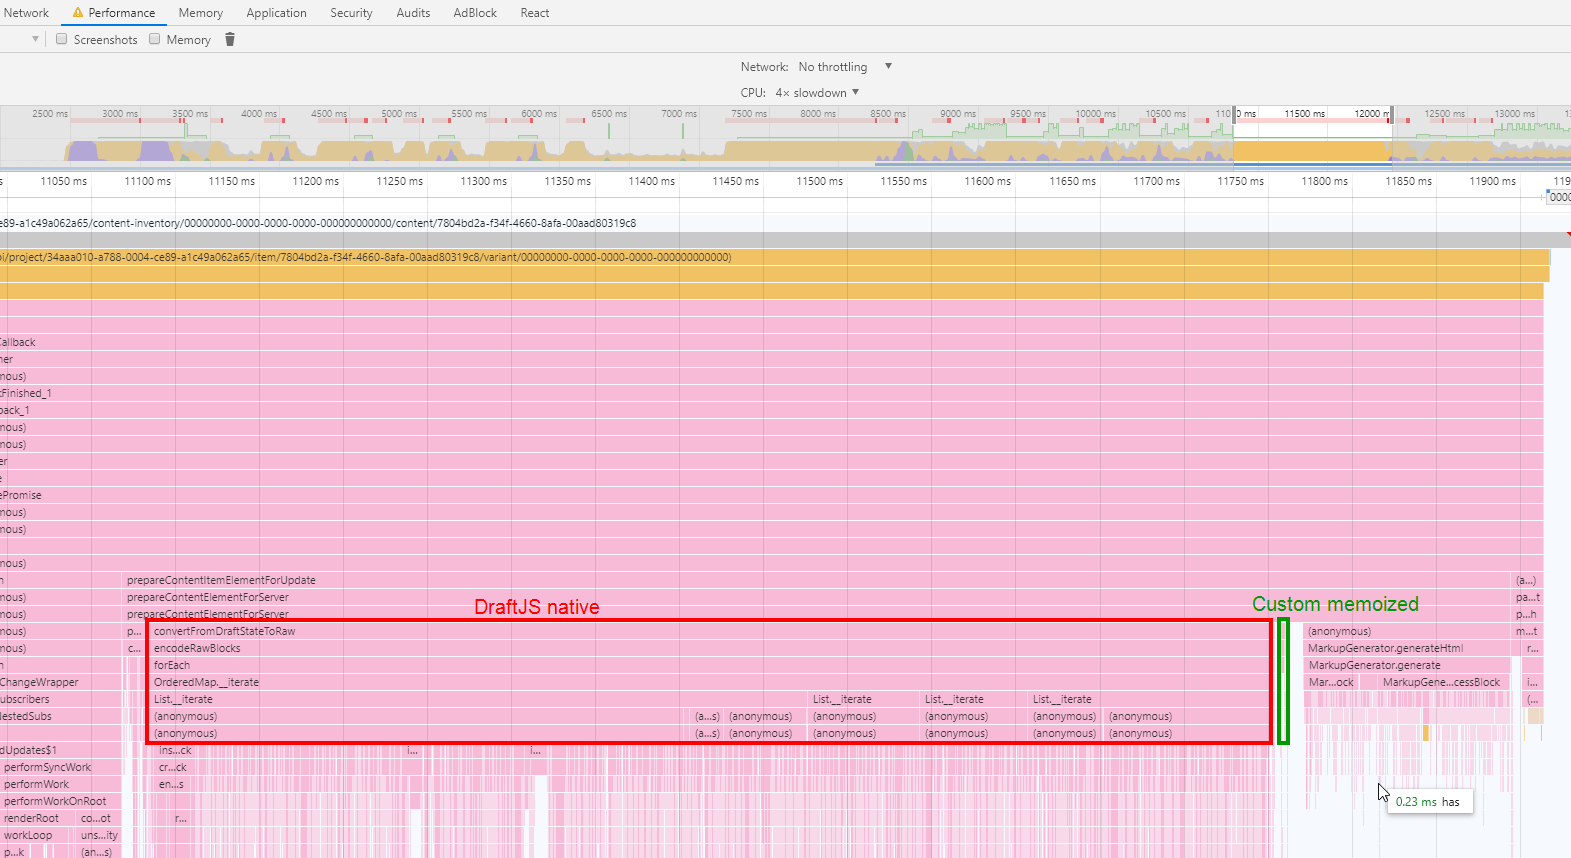Select the Callback call bar
Screen dimensions: 1571x858
(771, 342)
